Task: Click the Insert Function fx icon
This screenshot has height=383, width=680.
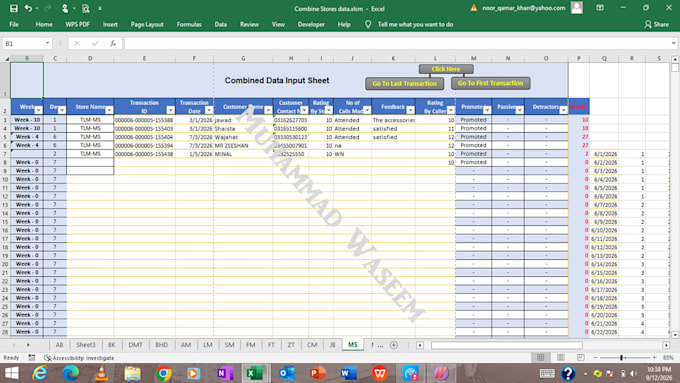Action: [x=113, y=43]
